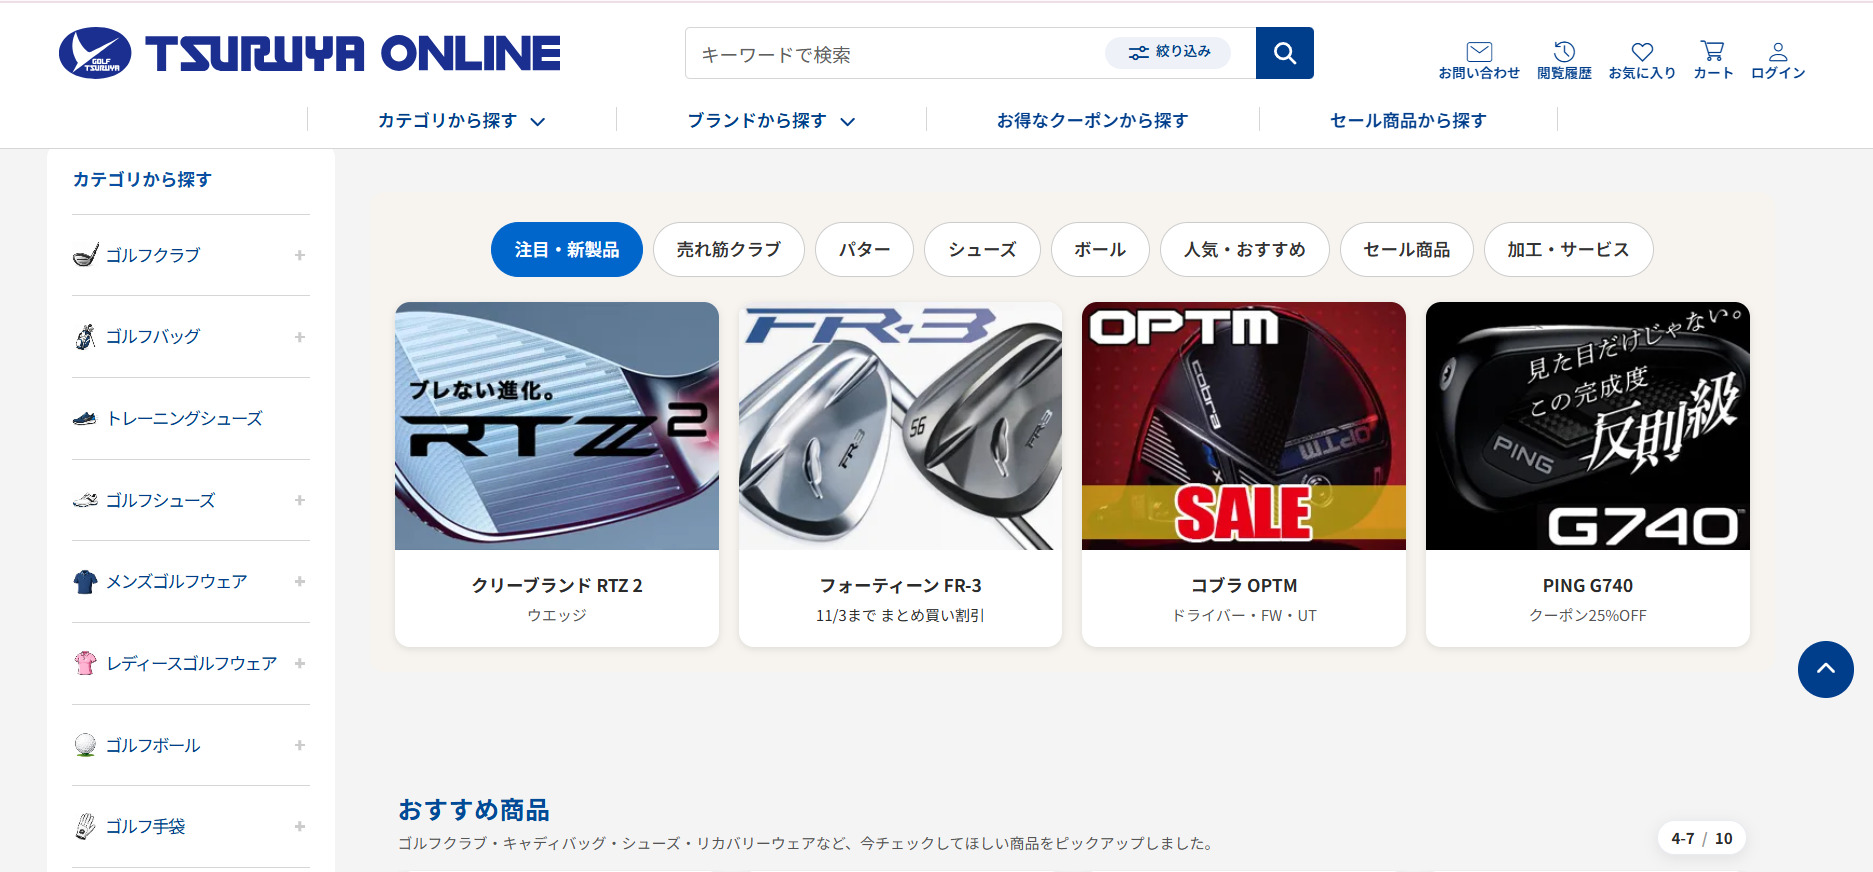Expand ゴルフボール category plus sign
The height and width of the screenshot is (872, 1873).
pyautogui.click(x=299, y=745)
